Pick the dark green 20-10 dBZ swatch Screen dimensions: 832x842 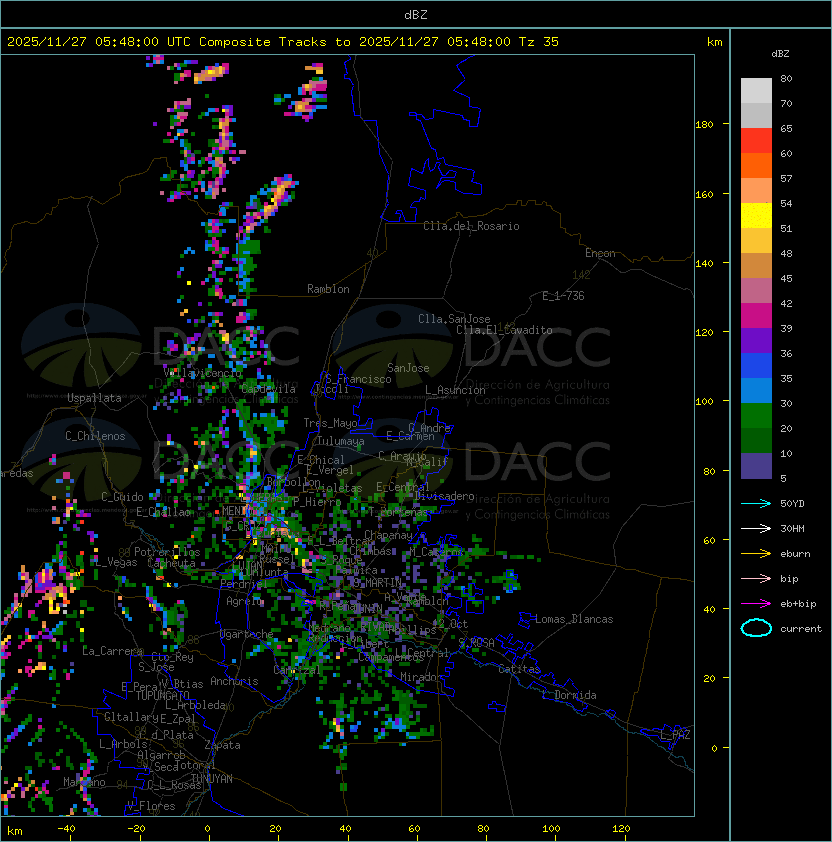click(x=756, y=440)
